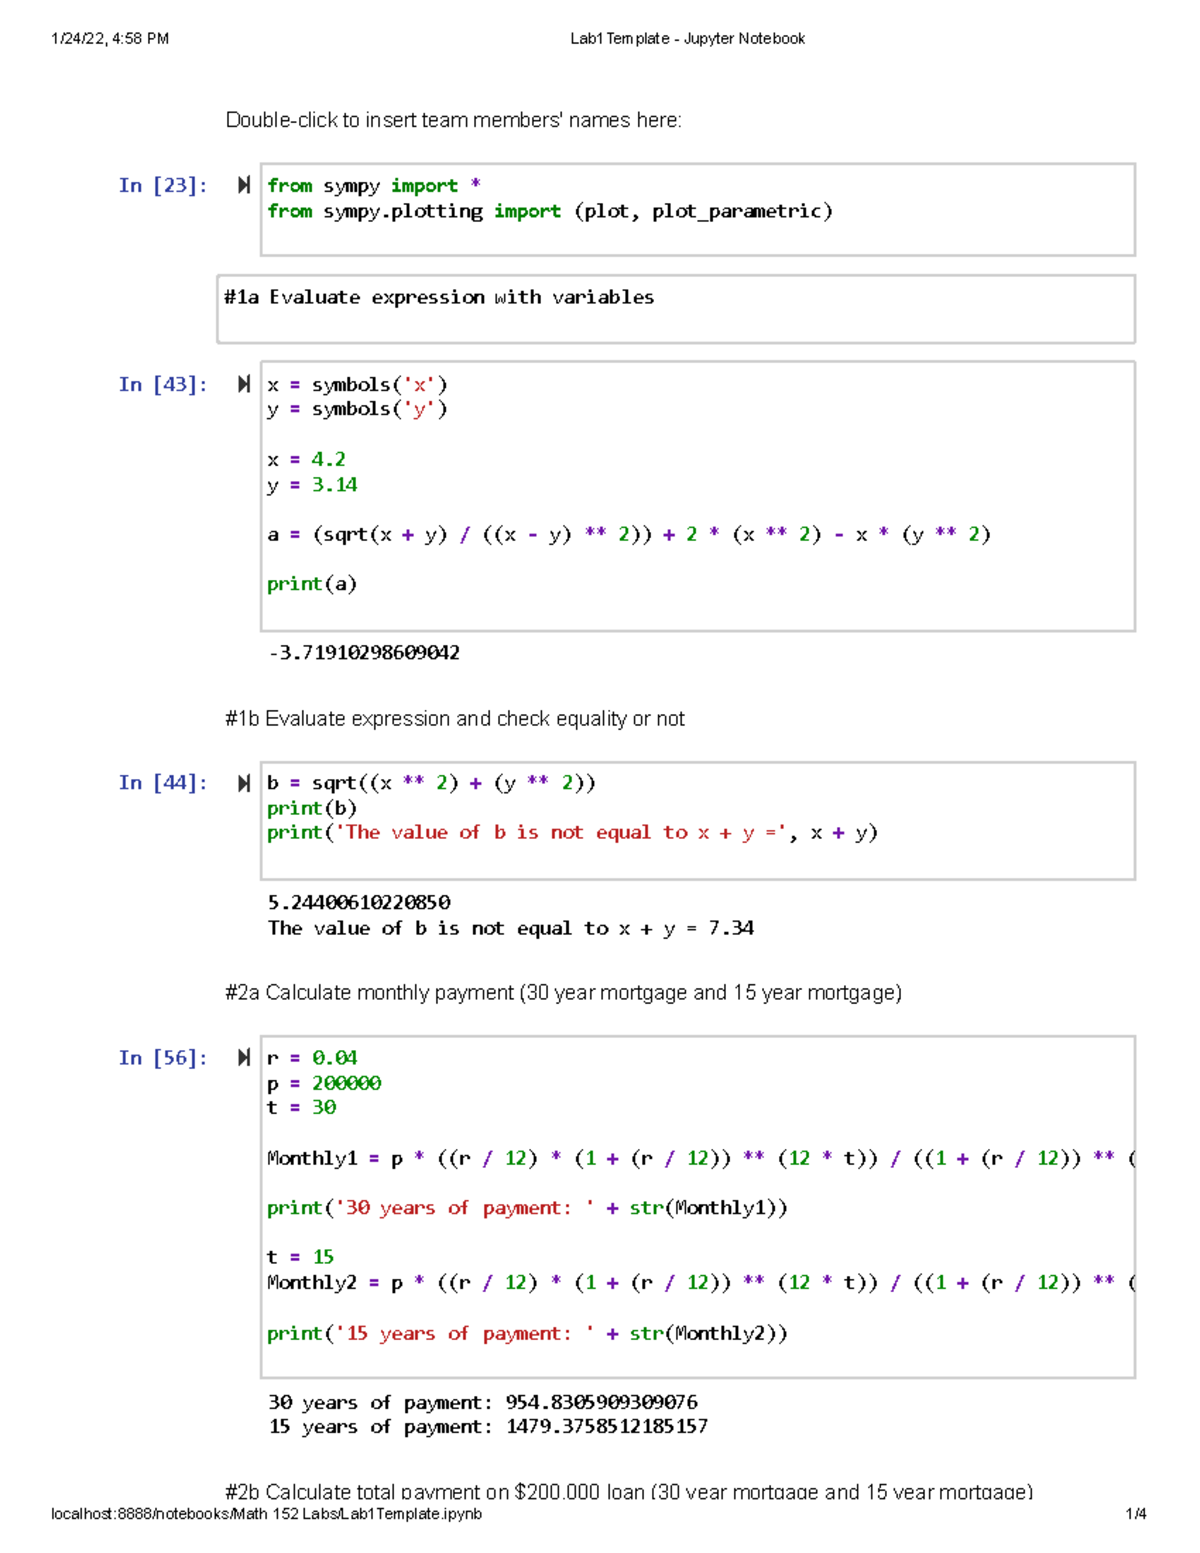The image size is (1200, 1553).
Task: Select the In [23] prompt label
Action: click(162, 185)
